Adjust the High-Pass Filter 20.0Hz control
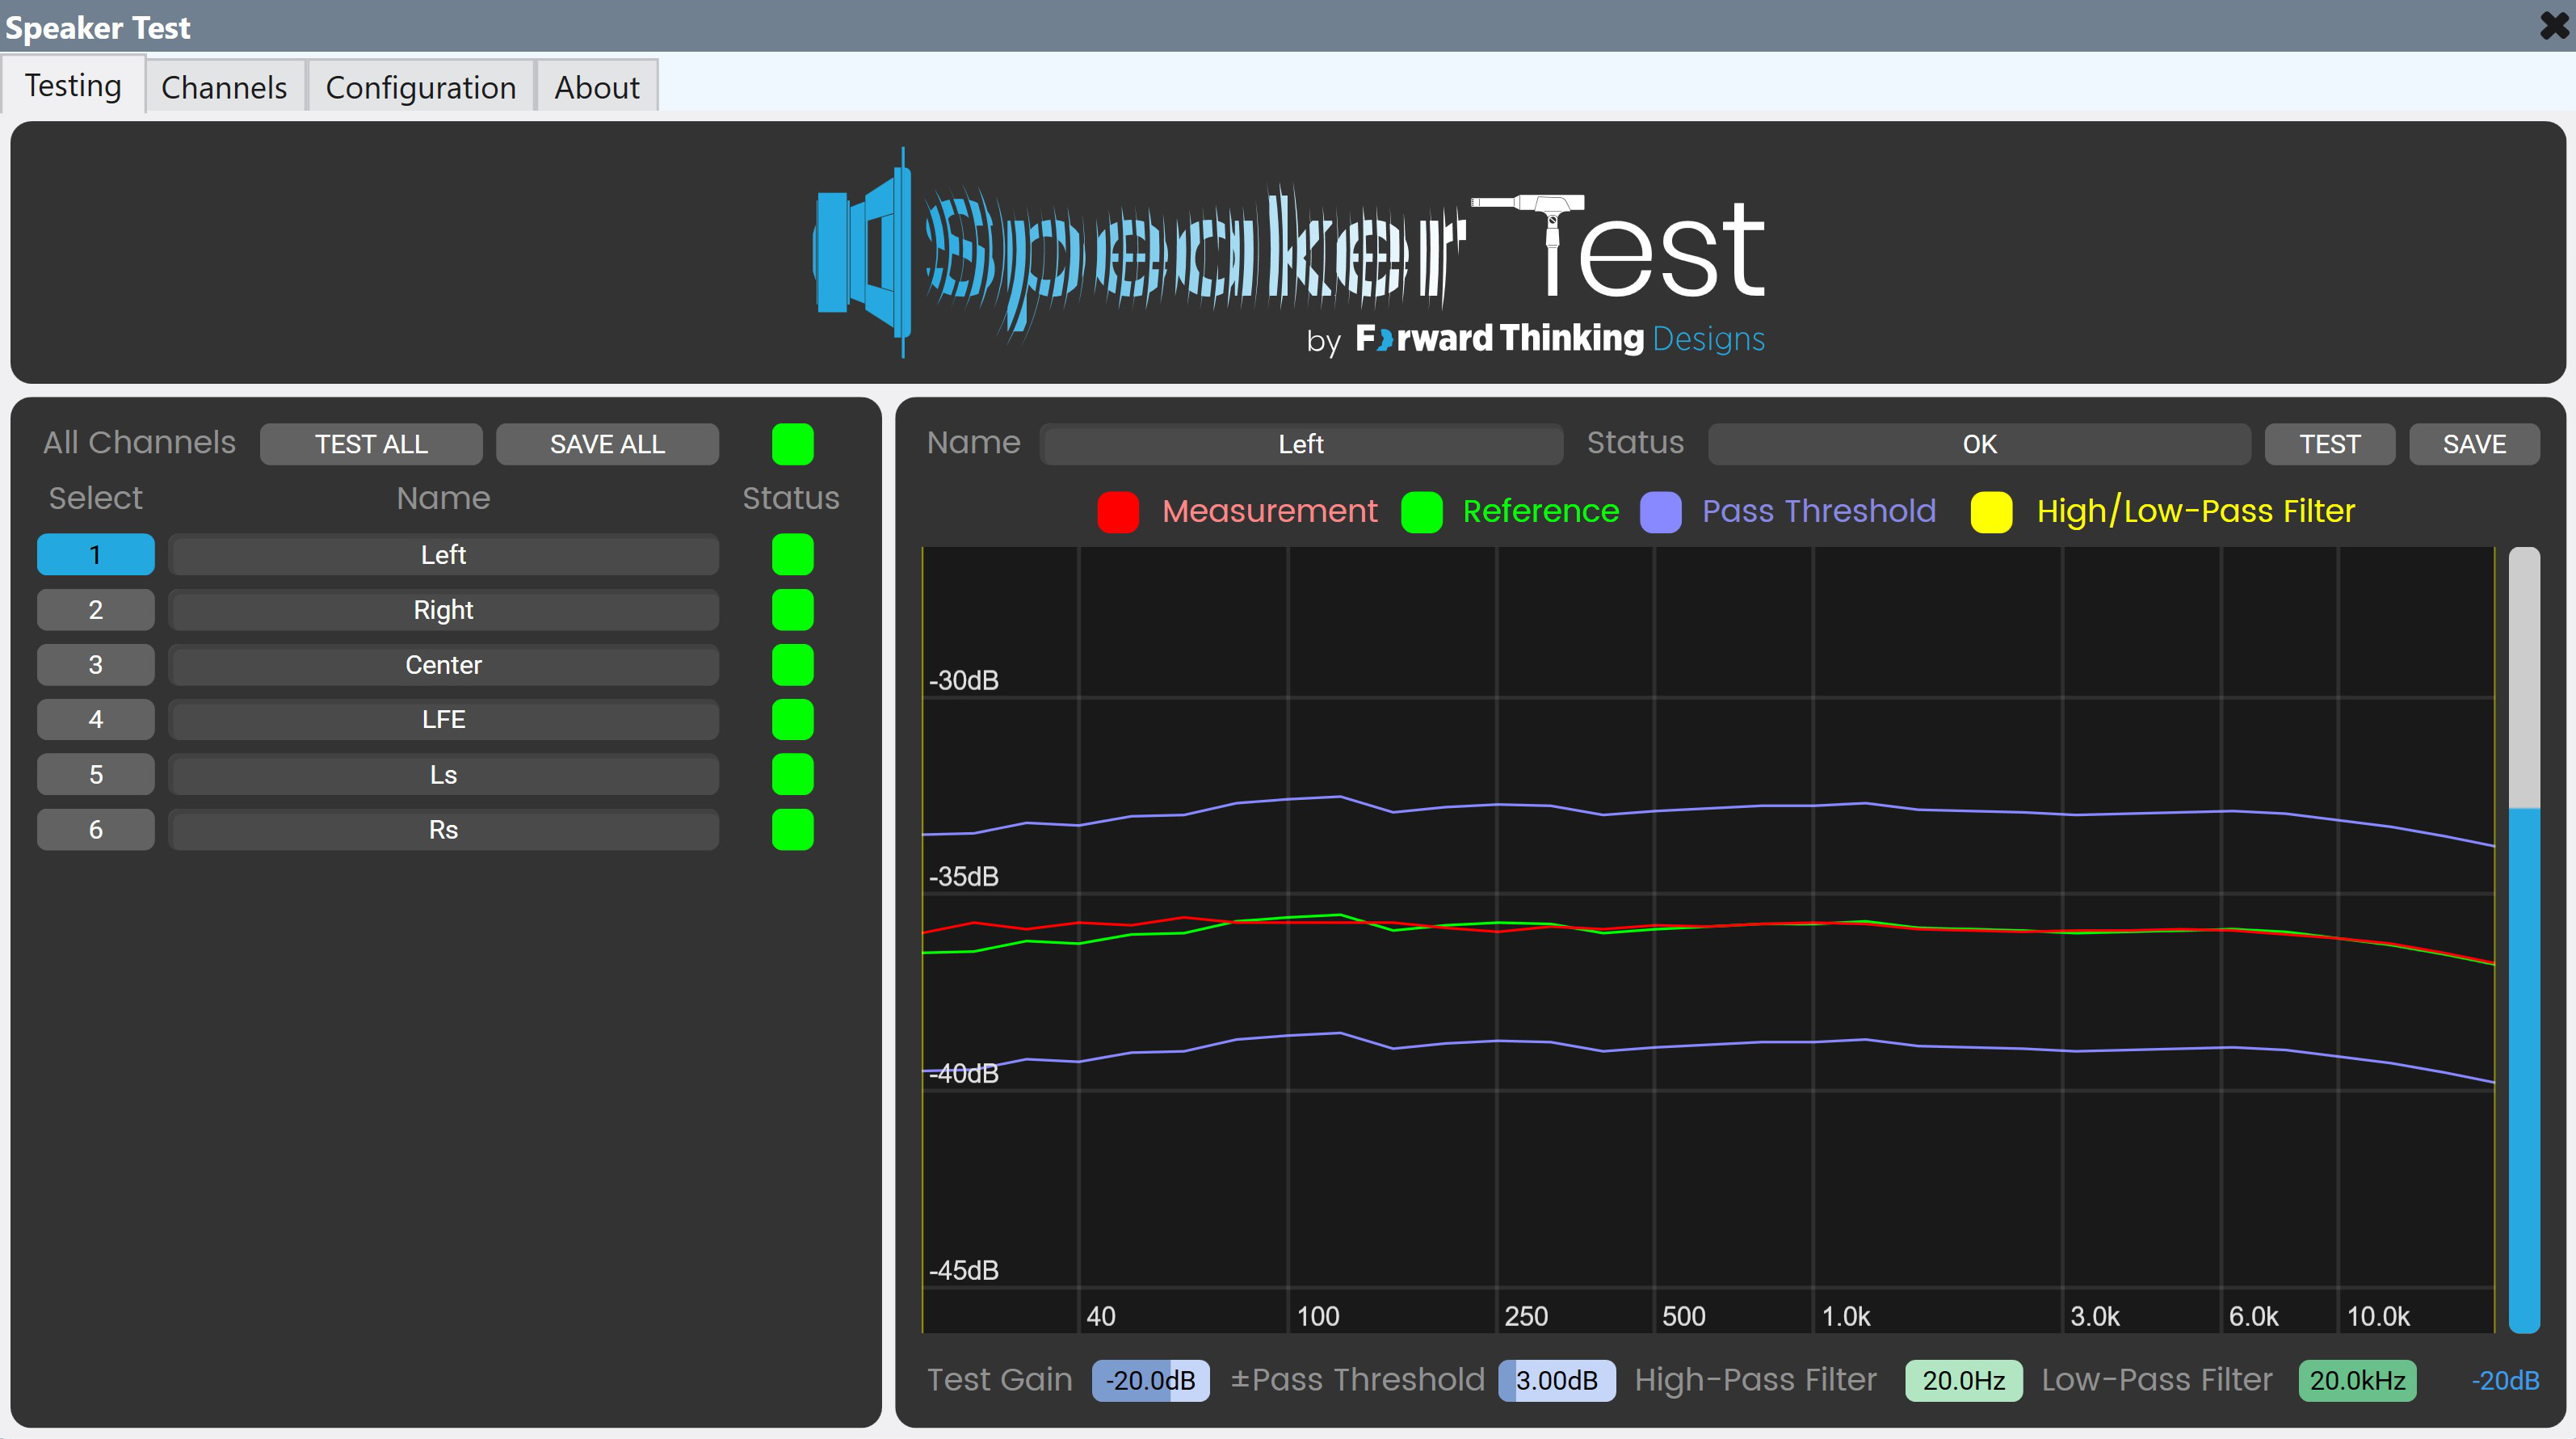The image size is (2576, 1439). pos(1963,1381)
